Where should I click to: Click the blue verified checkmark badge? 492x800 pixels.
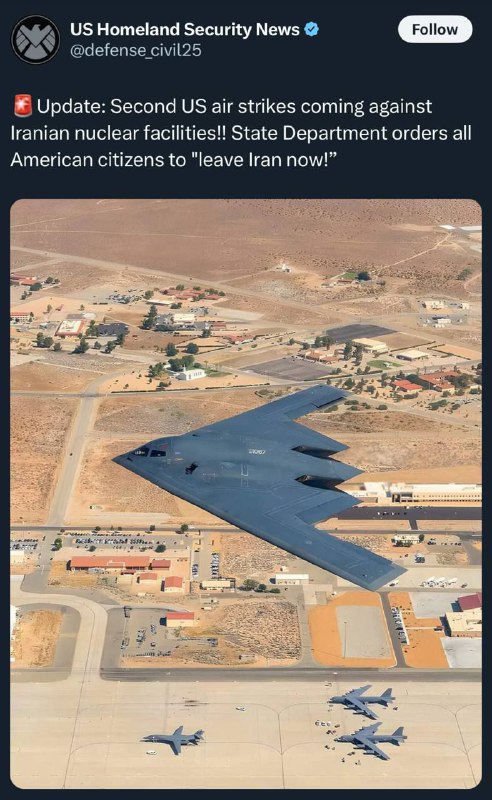tap(311, 29)
